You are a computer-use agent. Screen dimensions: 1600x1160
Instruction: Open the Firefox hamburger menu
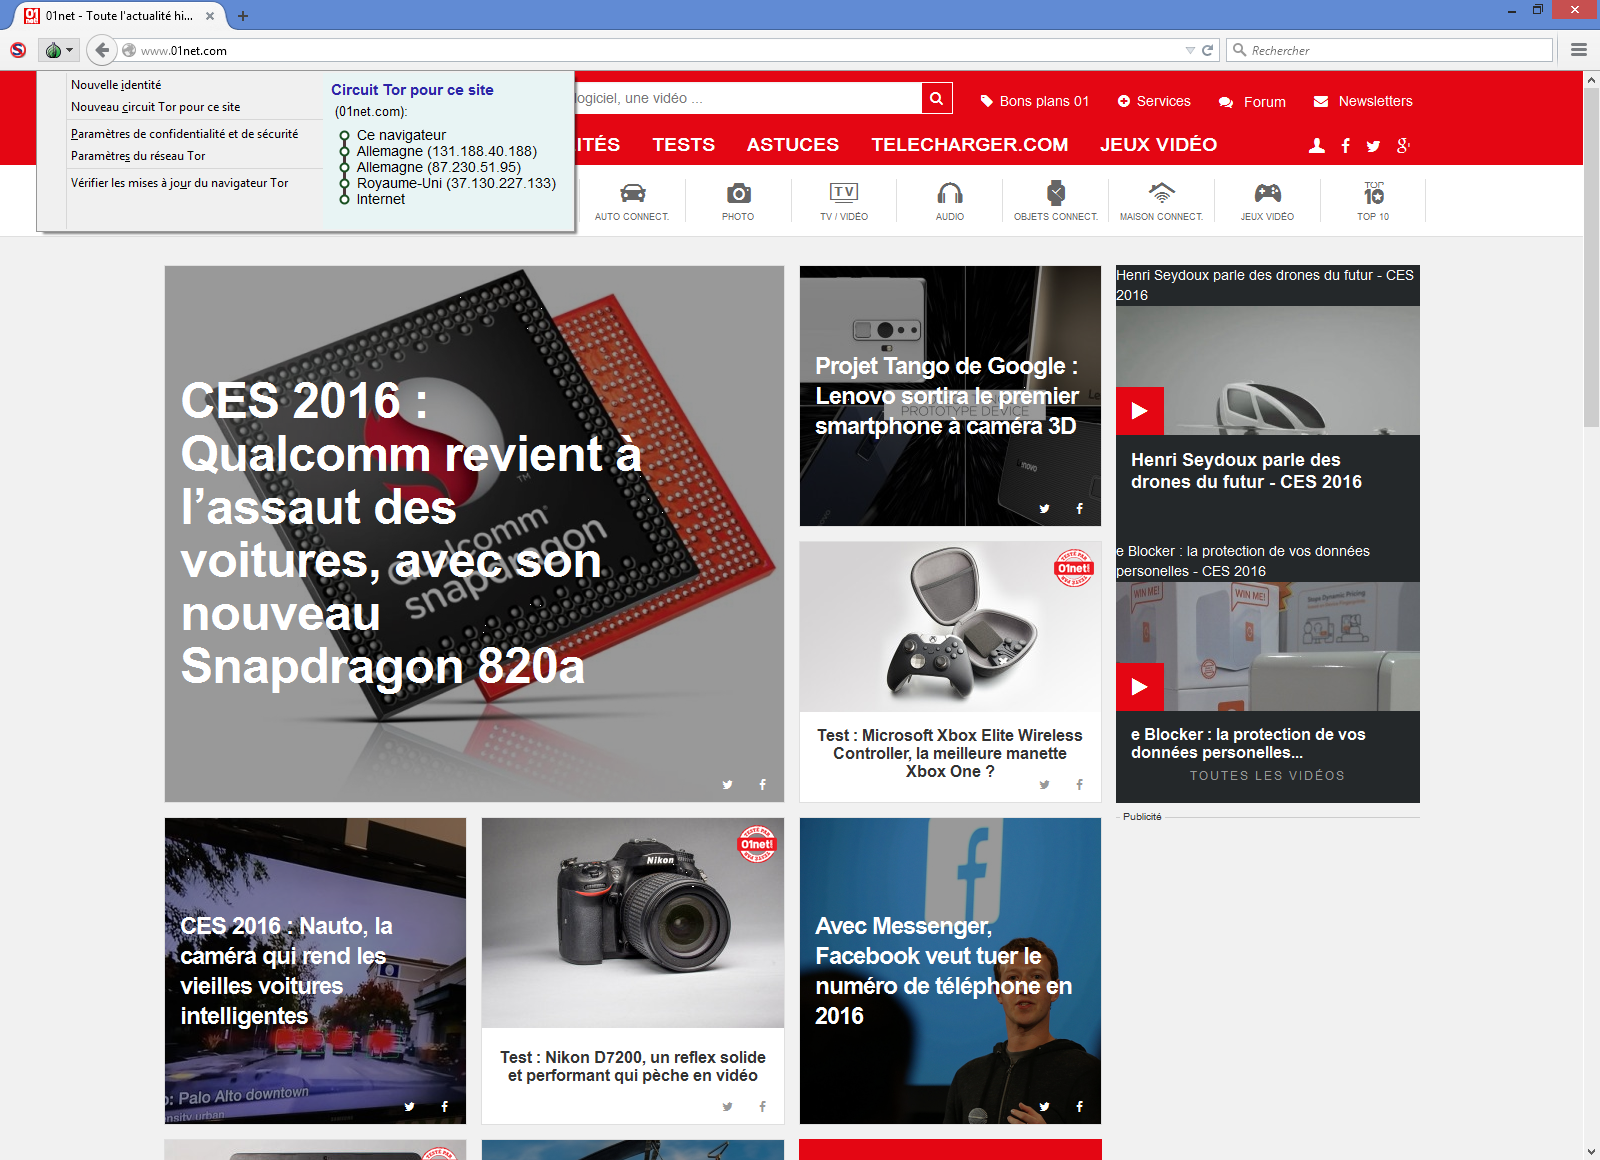(1579, 50)
